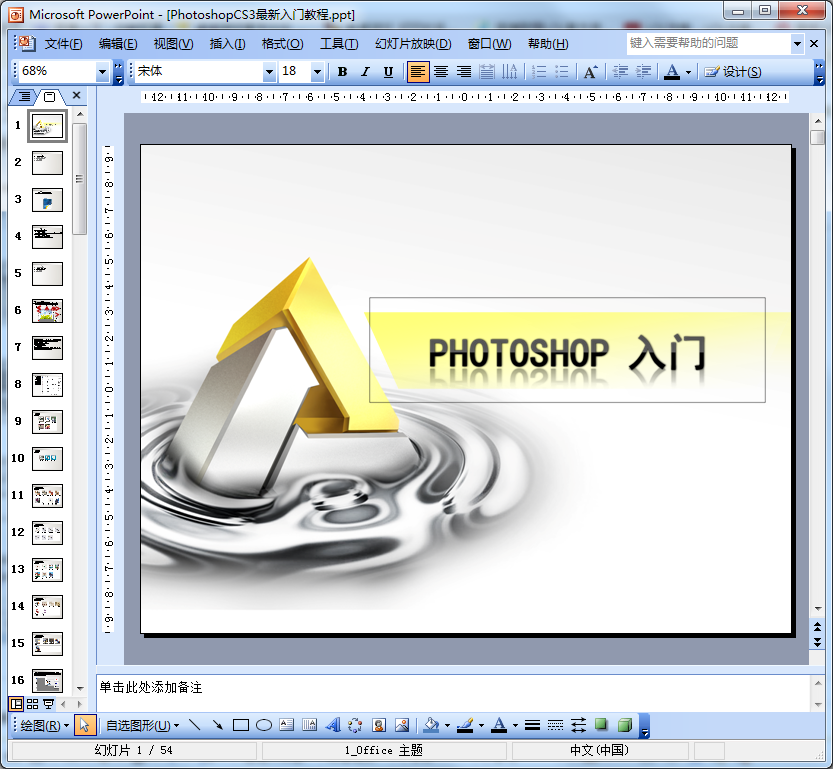Image resolution: width=833 pixels, height=769 pixels.
Task: Select slide 6 thumbnail
Action: [47, 311]
